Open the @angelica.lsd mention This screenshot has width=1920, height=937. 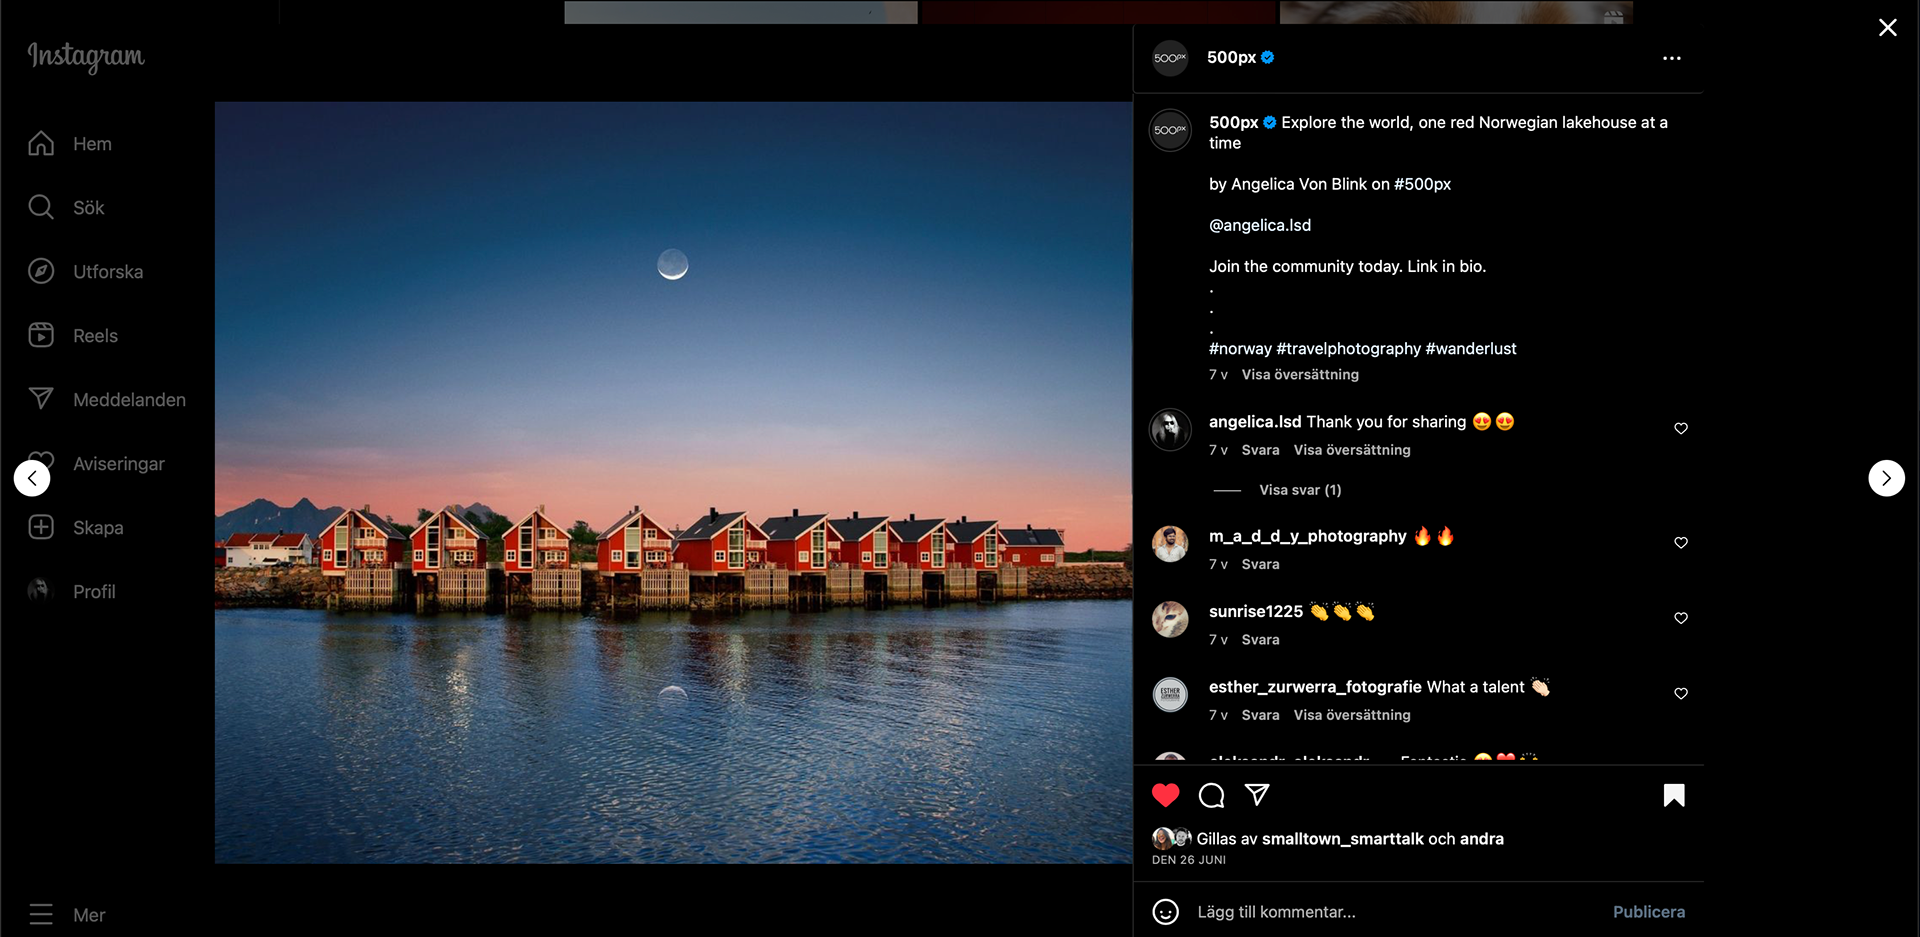pos(1260,225)
